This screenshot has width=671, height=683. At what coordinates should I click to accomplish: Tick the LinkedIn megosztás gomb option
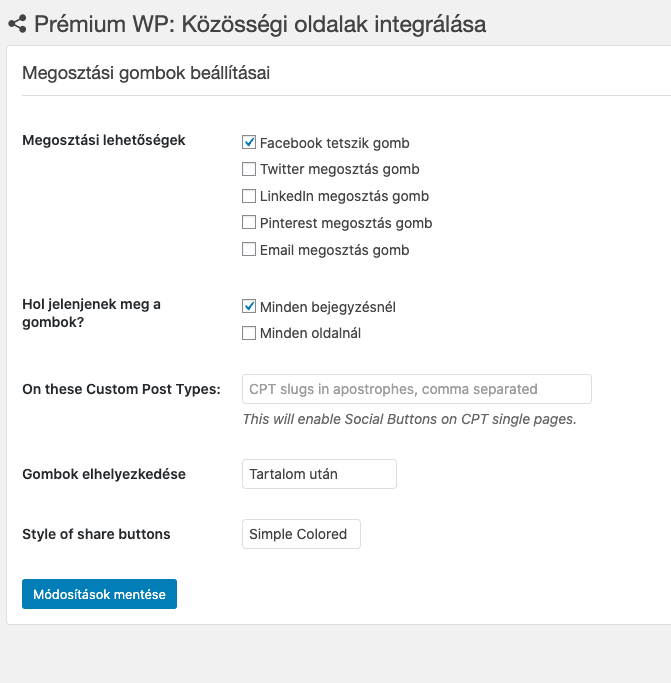coord(249,196)
